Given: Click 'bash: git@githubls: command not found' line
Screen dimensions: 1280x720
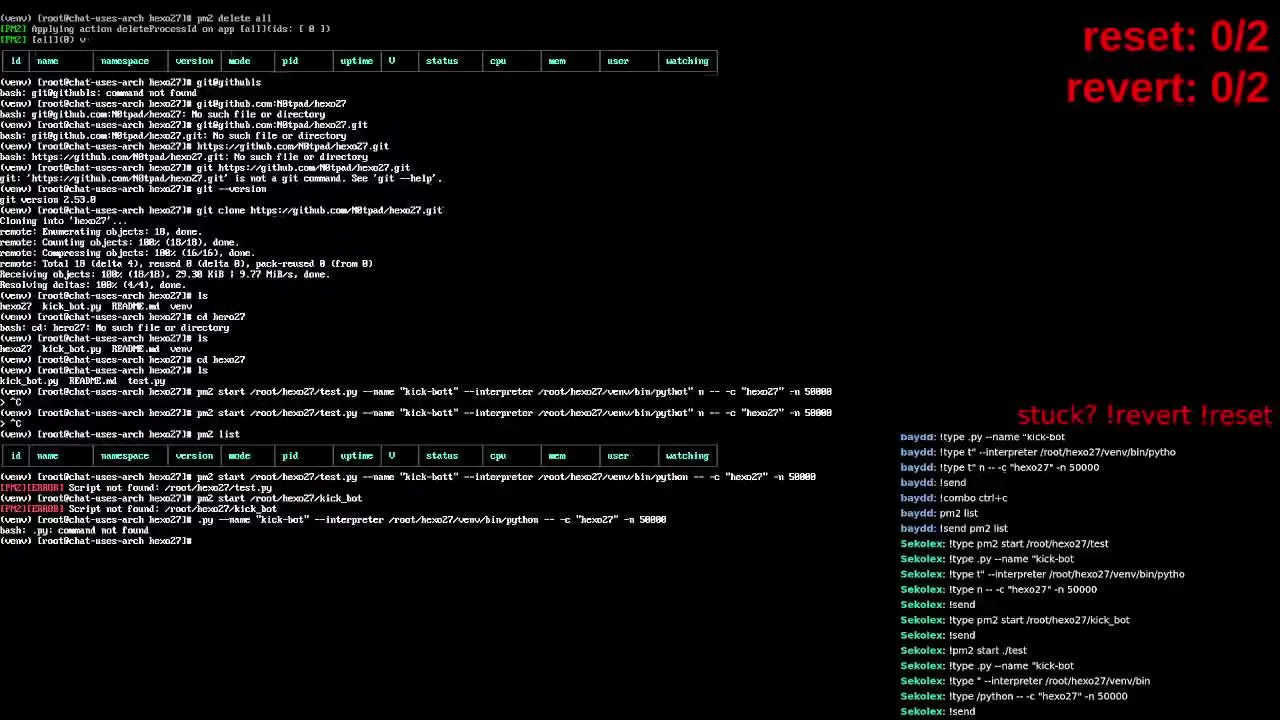Looking at the screenshot, I should click(98, 93).
